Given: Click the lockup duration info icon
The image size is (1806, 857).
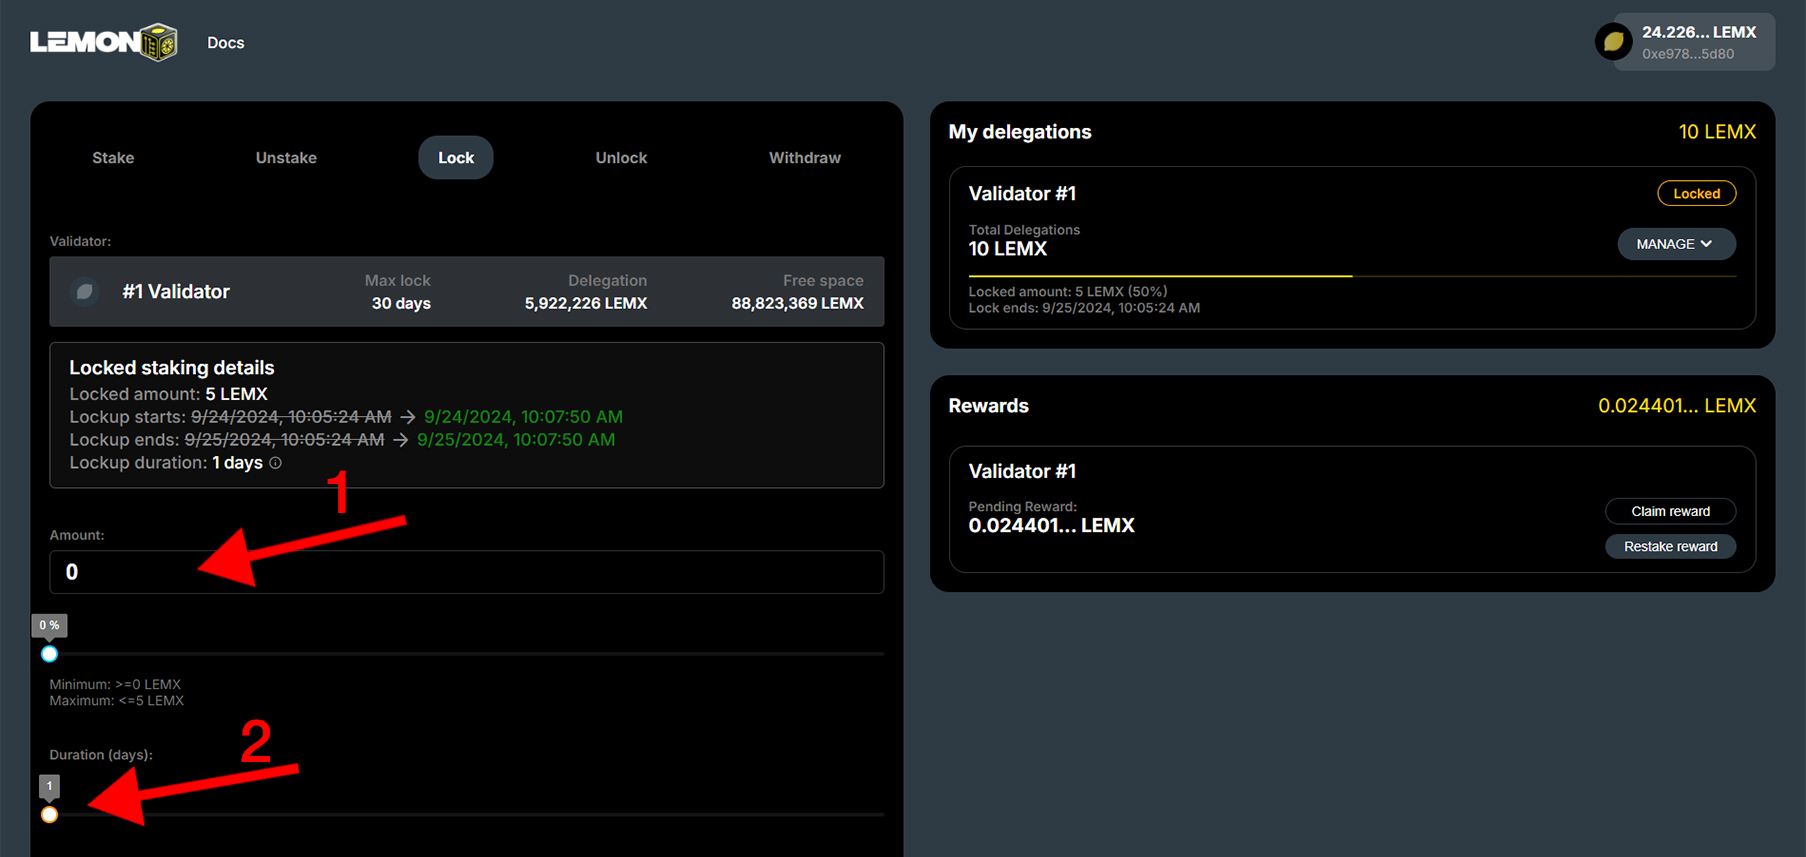Looking at the screenshot, I should [x=276, y=463].
